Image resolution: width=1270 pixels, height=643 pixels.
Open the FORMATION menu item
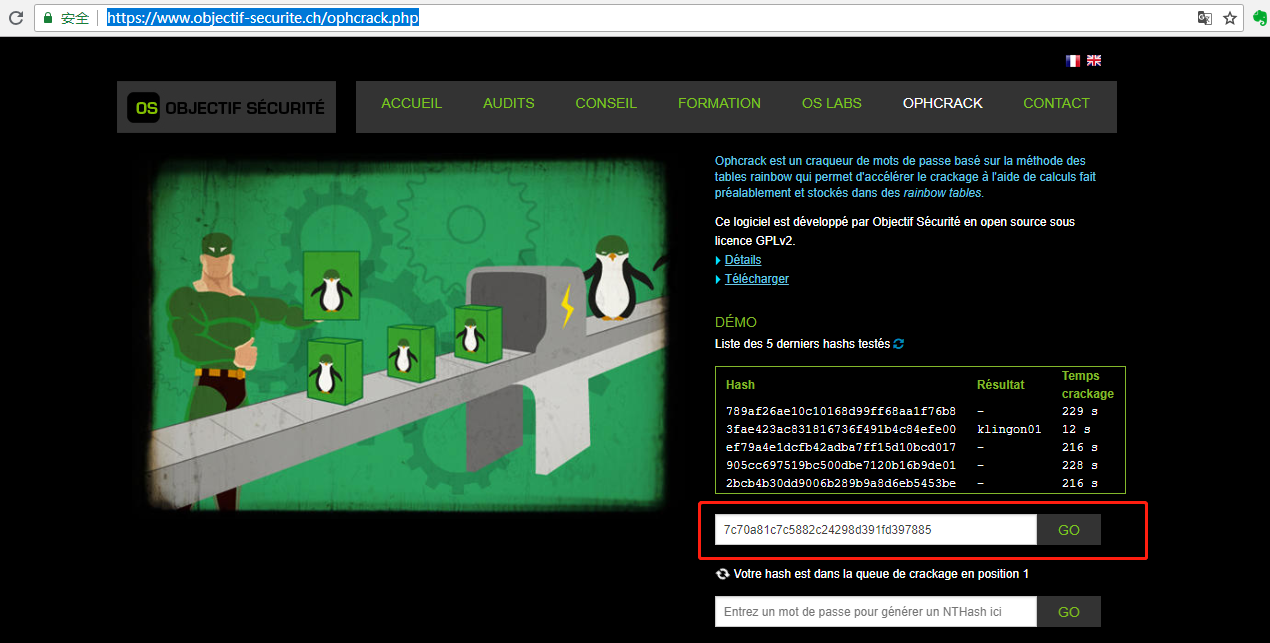click(x=719, y=103)
